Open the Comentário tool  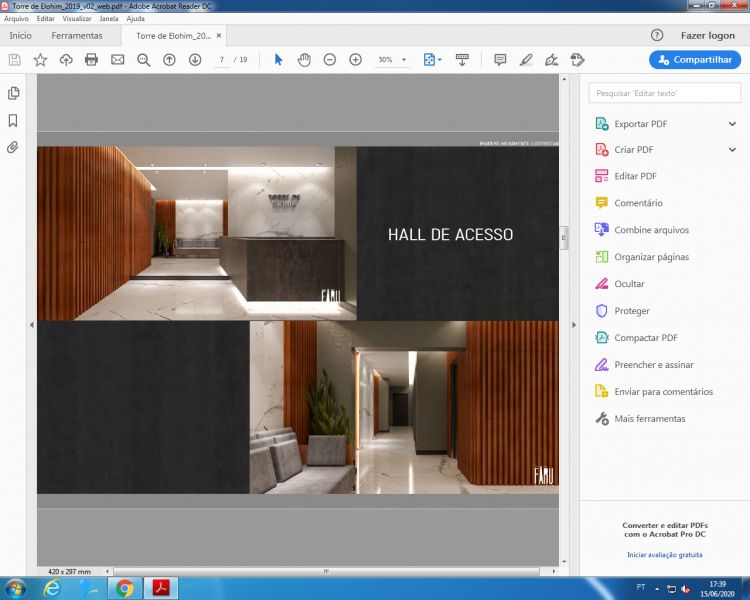pos(638,203)
